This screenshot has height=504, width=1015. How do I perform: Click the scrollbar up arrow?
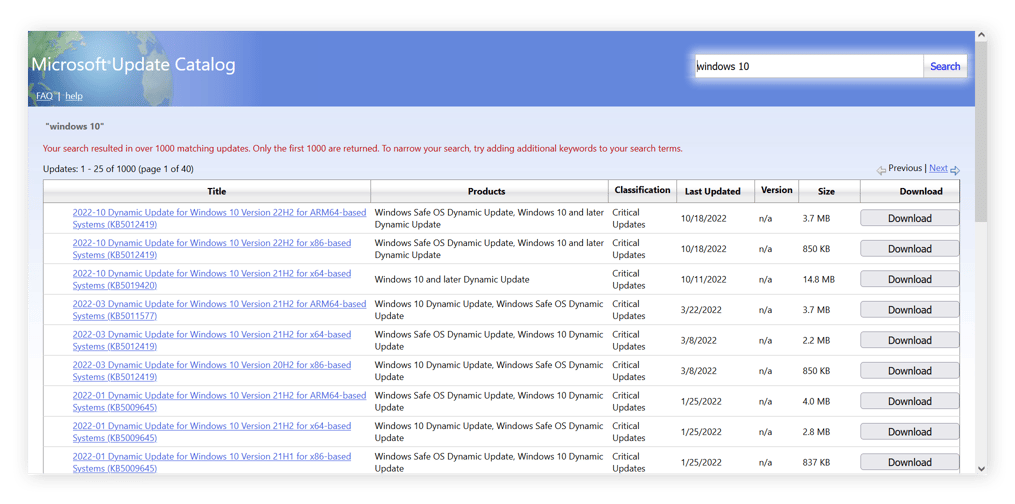tap(981, 37)
